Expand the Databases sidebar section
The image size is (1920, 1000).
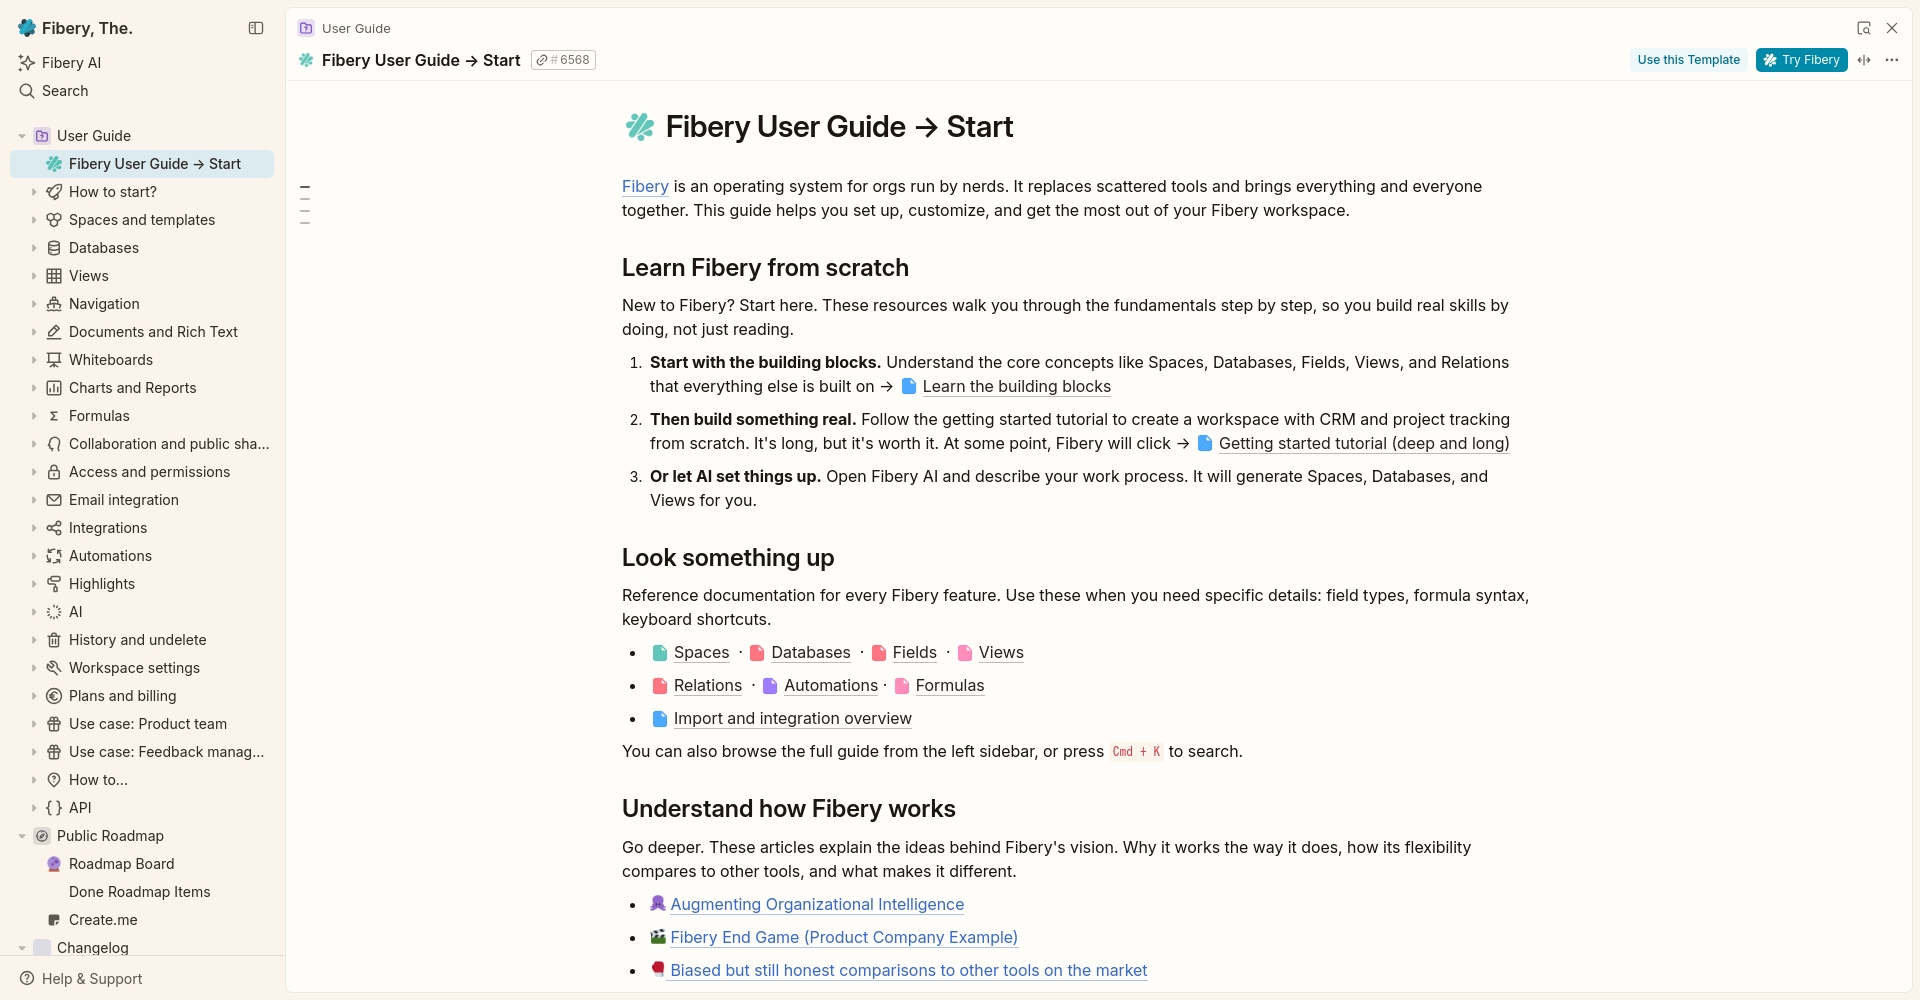(x=33, y=248)
